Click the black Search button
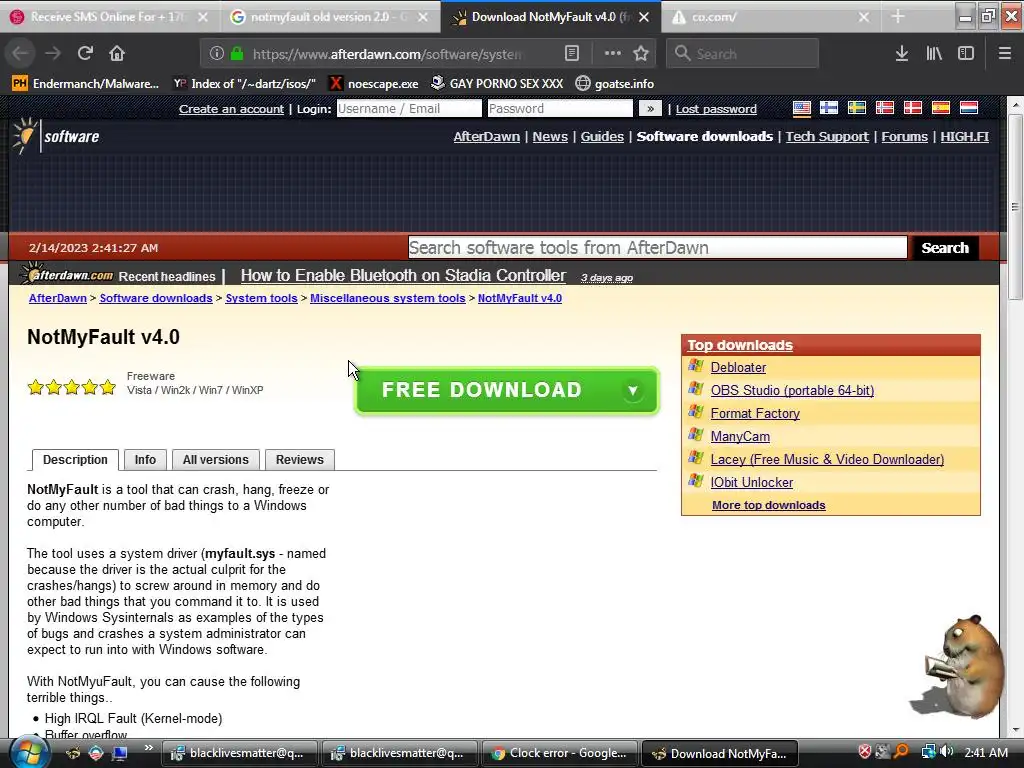The height and width of the screenshot is (768, 1024). 944,248
